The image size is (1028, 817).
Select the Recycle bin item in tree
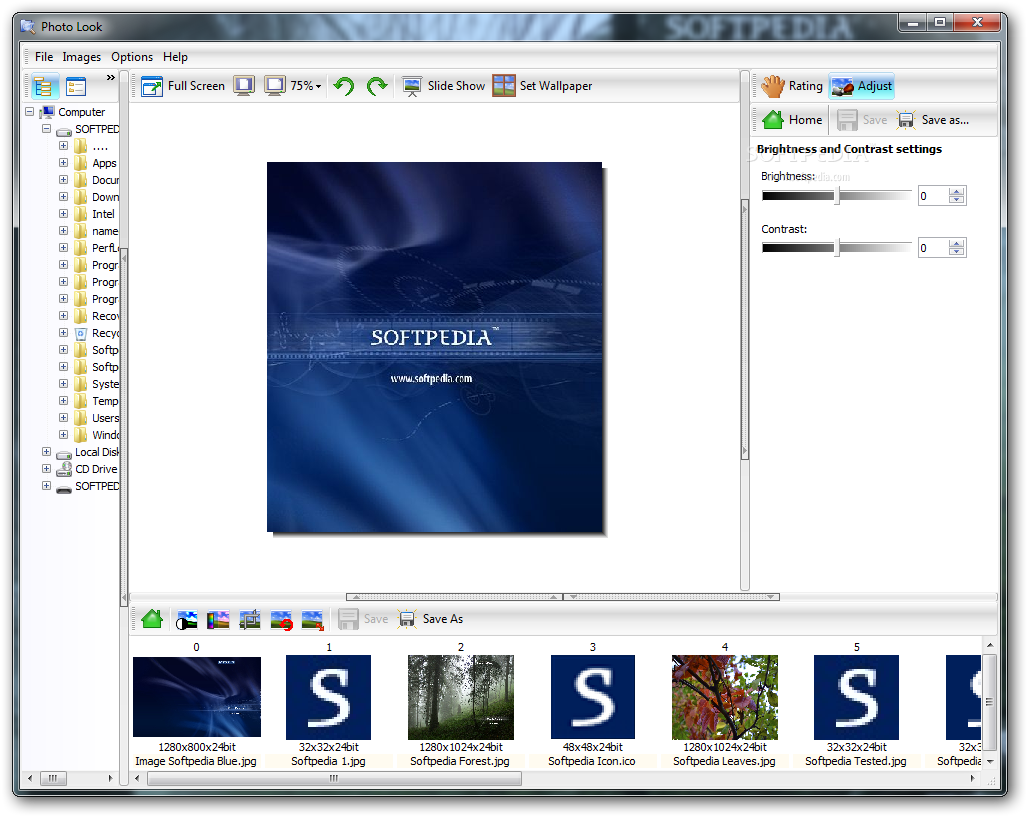105,333
